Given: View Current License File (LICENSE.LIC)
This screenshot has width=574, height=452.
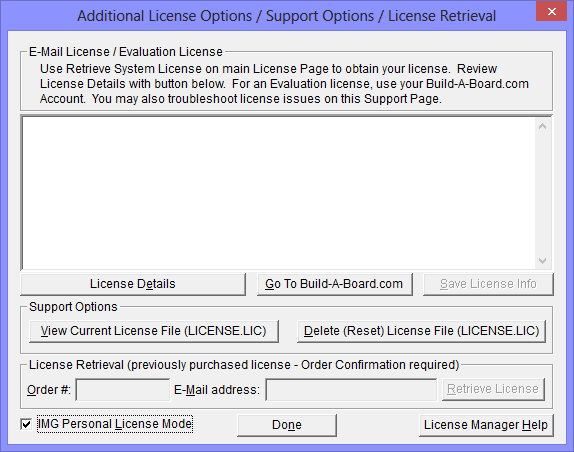Looking at the screenshot, I should point(154,331).
